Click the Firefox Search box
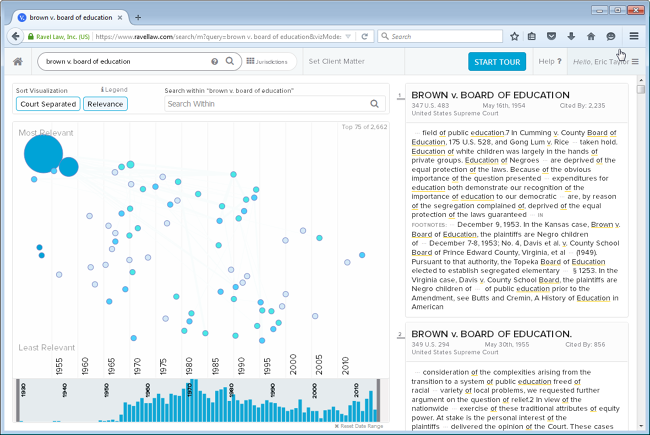Viewport: 650px width, 435px height. [x=440, y=36]
